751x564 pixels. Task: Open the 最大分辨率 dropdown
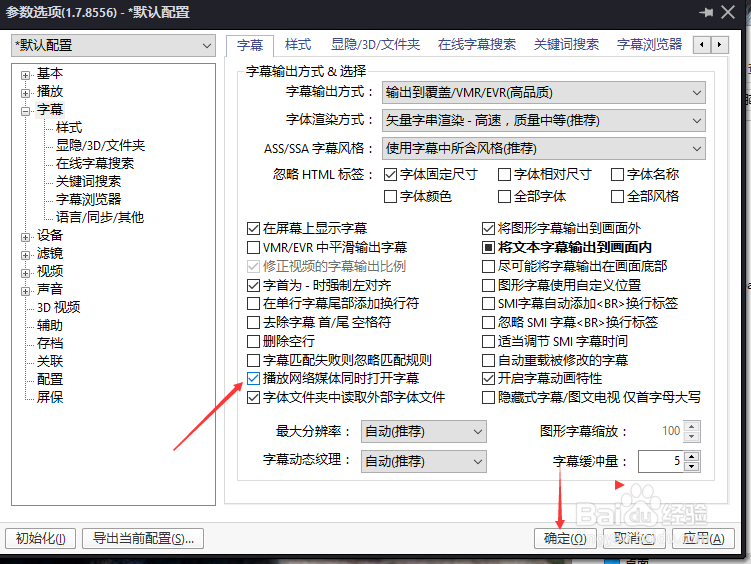point(424,431)
